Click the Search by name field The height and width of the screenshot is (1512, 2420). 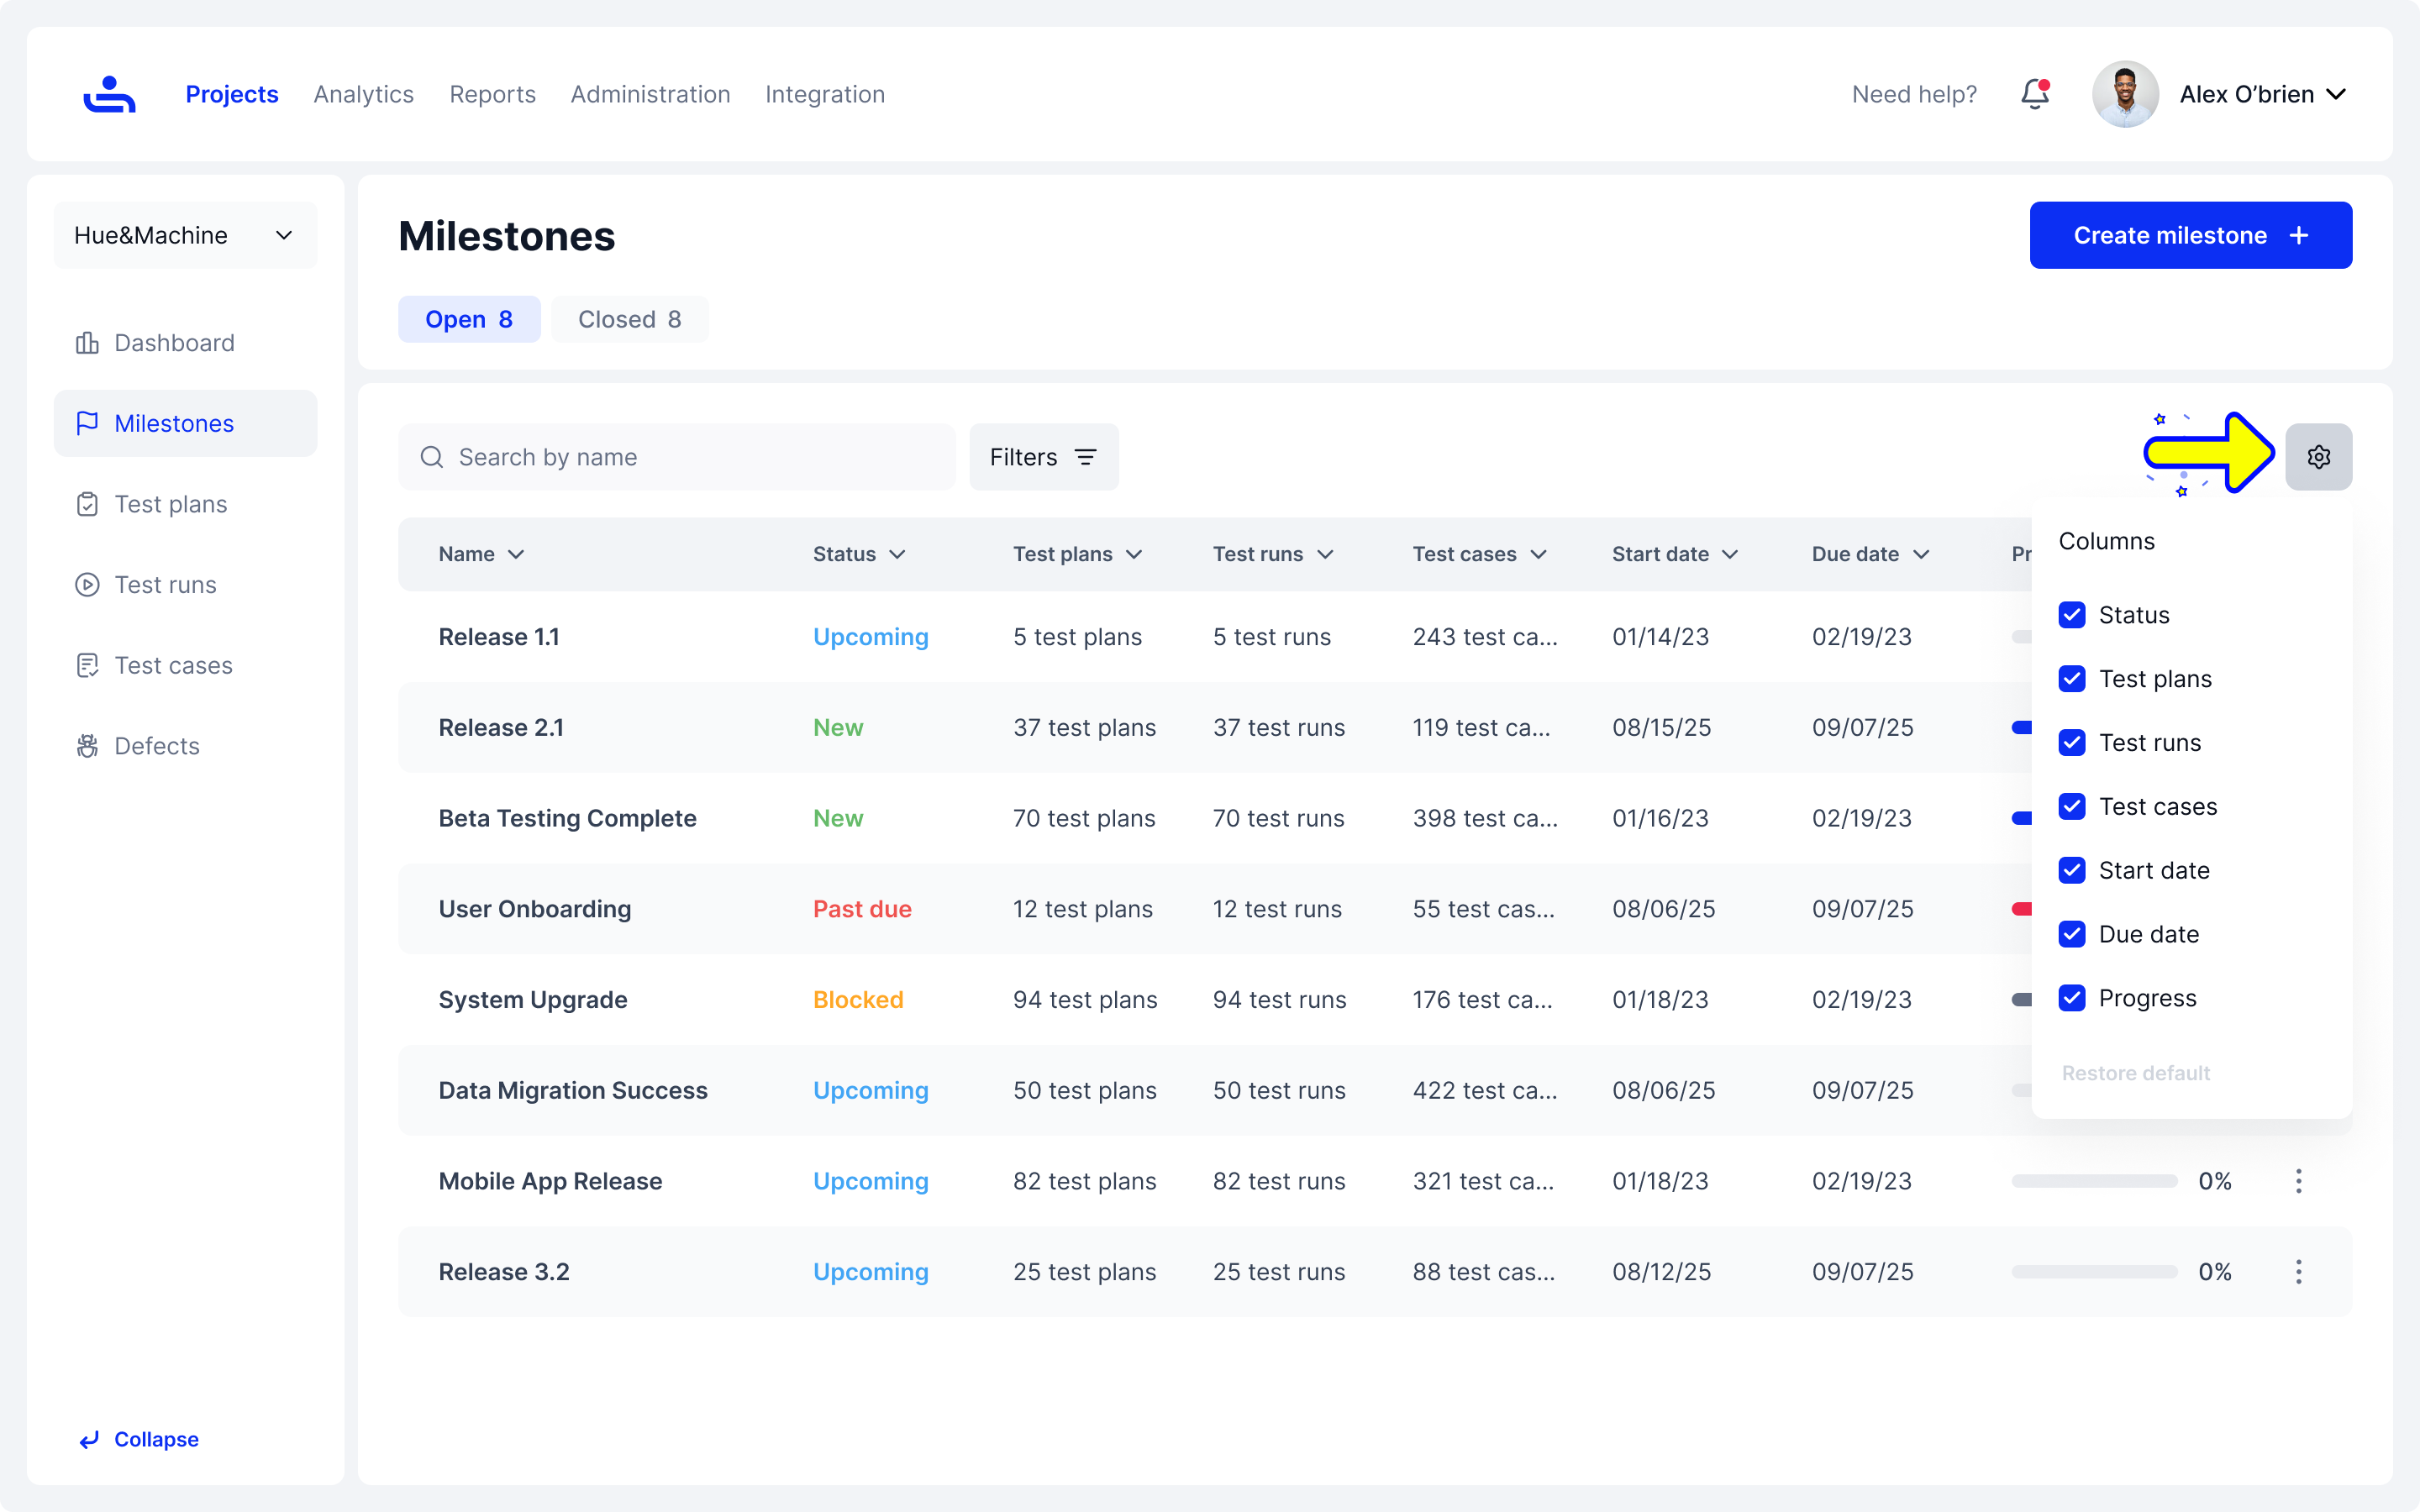tap(677, 457)
